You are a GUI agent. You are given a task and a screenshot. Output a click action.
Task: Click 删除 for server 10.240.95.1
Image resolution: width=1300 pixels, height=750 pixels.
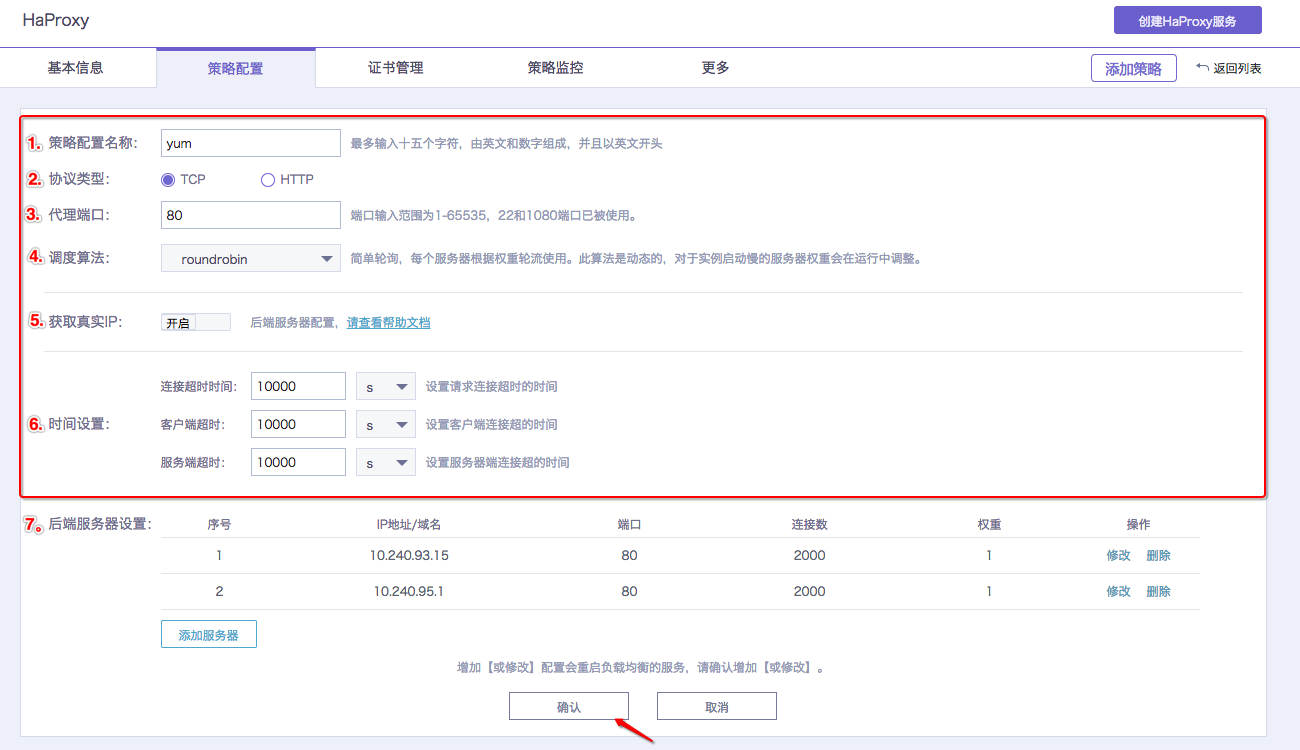coord(1158,592)
